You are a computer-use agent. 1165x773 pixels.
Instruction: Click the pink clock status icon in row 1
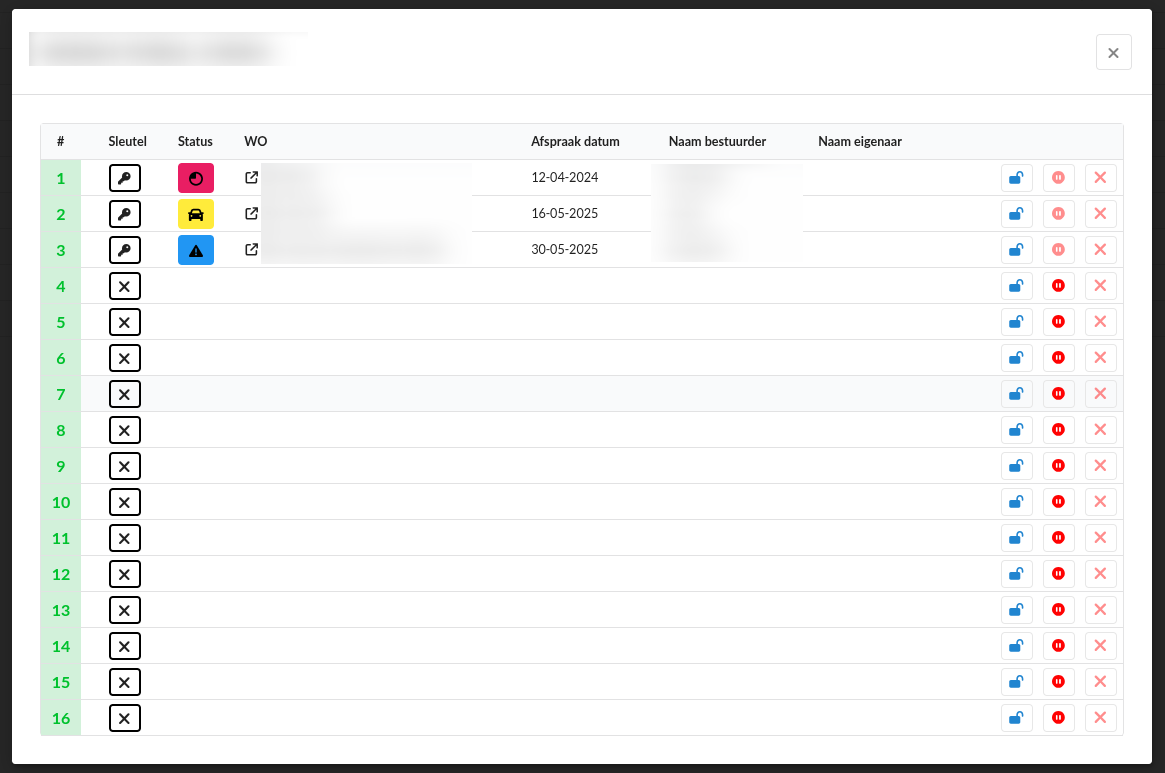(x=196, y=178)
